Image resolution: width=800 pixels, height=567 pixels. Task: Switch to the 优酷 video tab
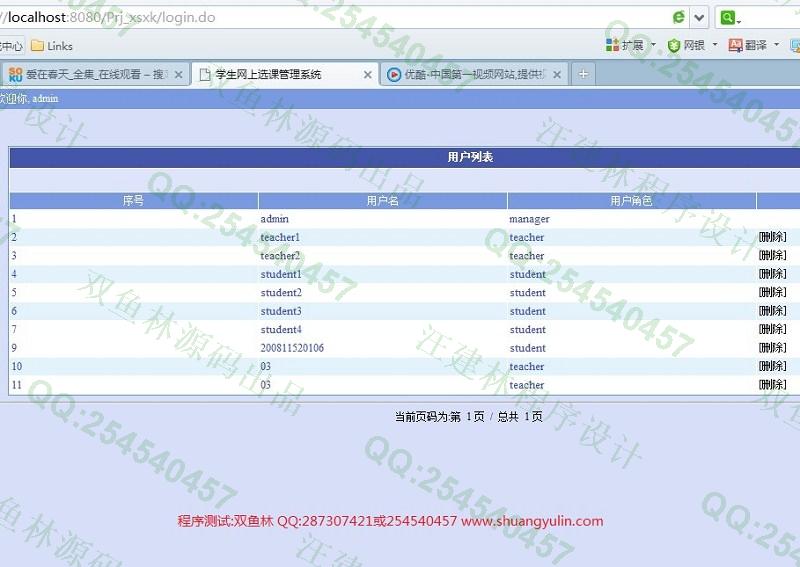(474, 75)
